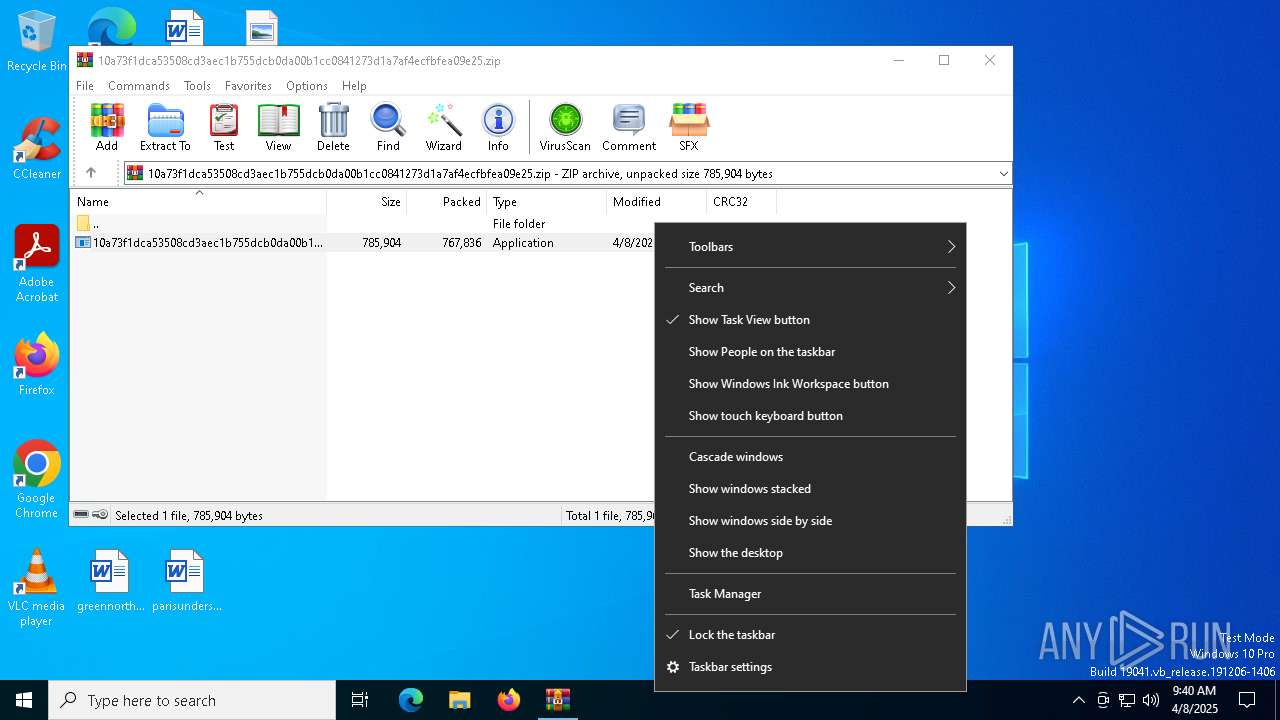Open the Tools menu
The width and height of the screenshot is (1280, 720).
(197, 86)
